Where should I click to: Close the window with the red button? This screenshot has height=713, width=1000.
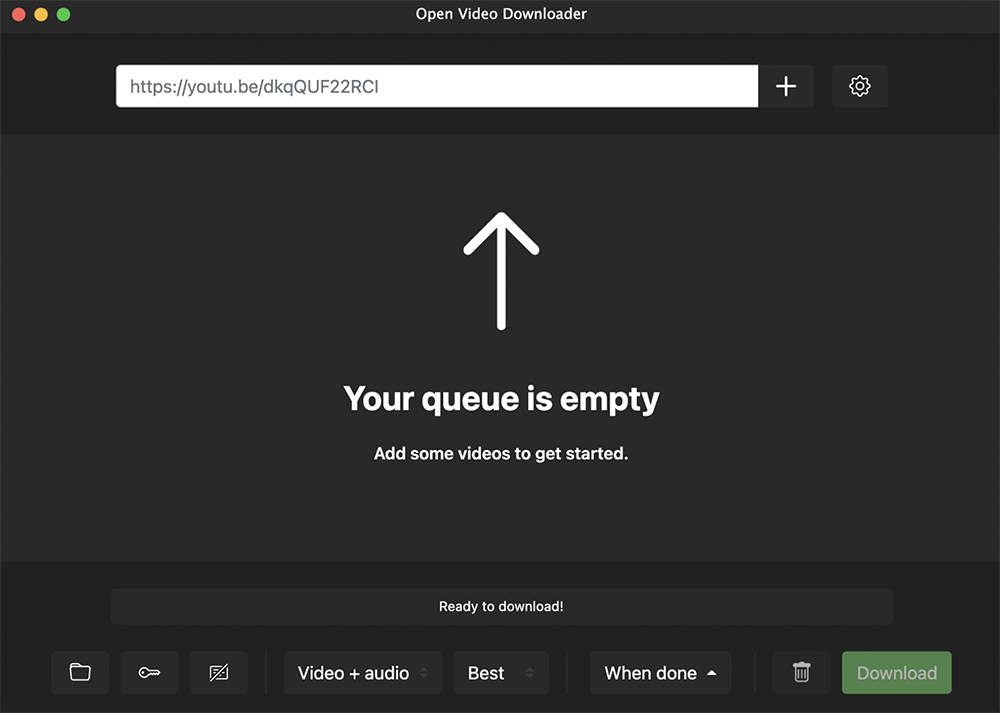click(x=19, y=14)
